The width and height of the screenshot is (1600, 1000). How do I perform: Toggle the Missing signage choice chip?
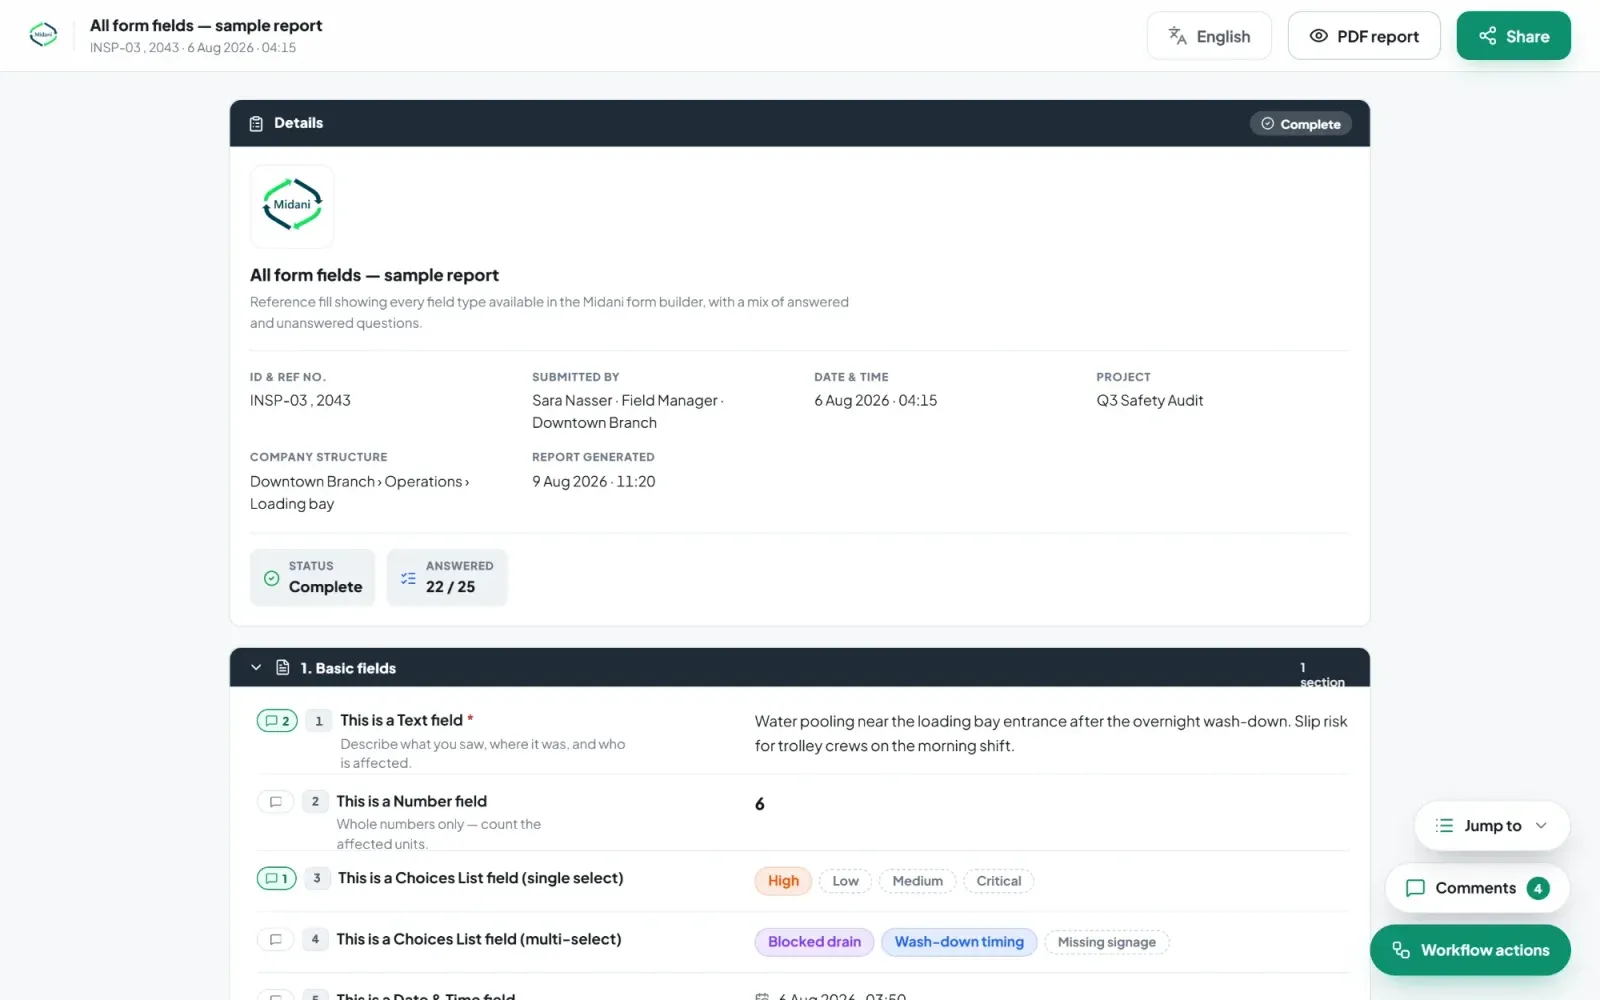point(1106,942)
